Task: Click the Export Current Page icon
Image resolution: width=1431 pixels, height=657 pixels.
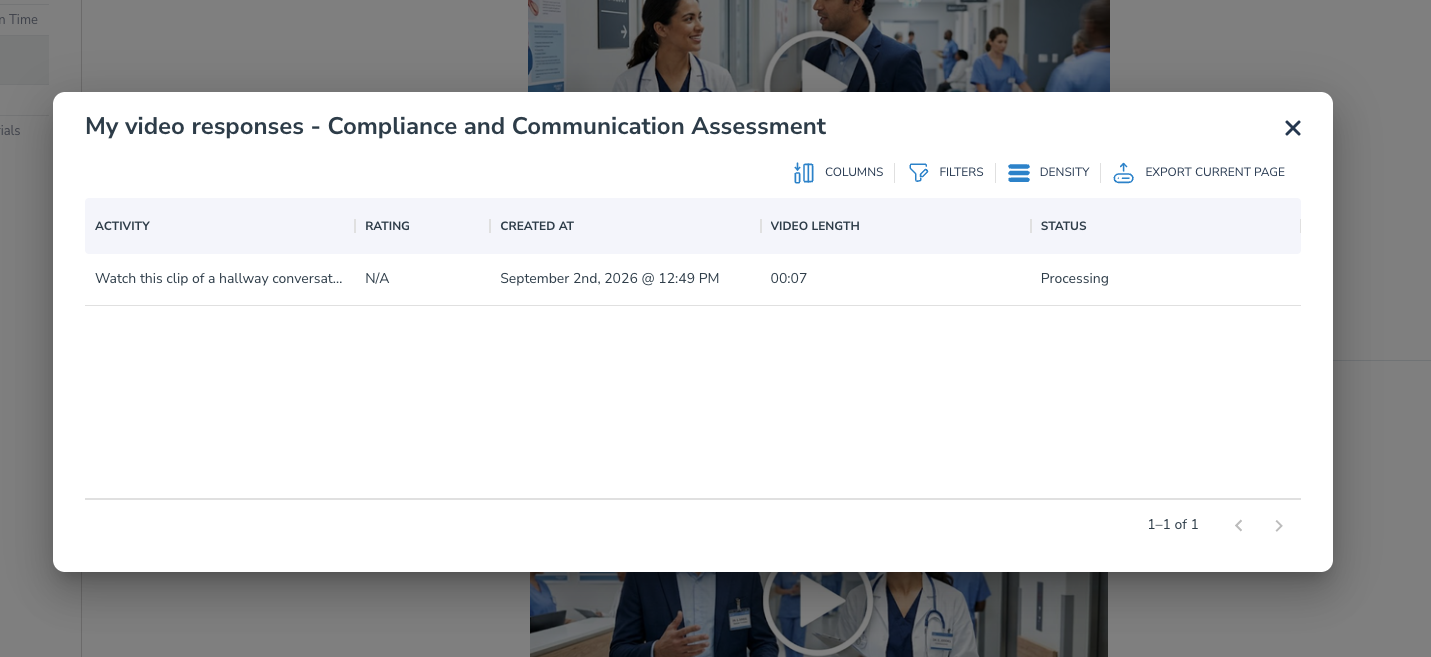Action: coord(1124,173)
